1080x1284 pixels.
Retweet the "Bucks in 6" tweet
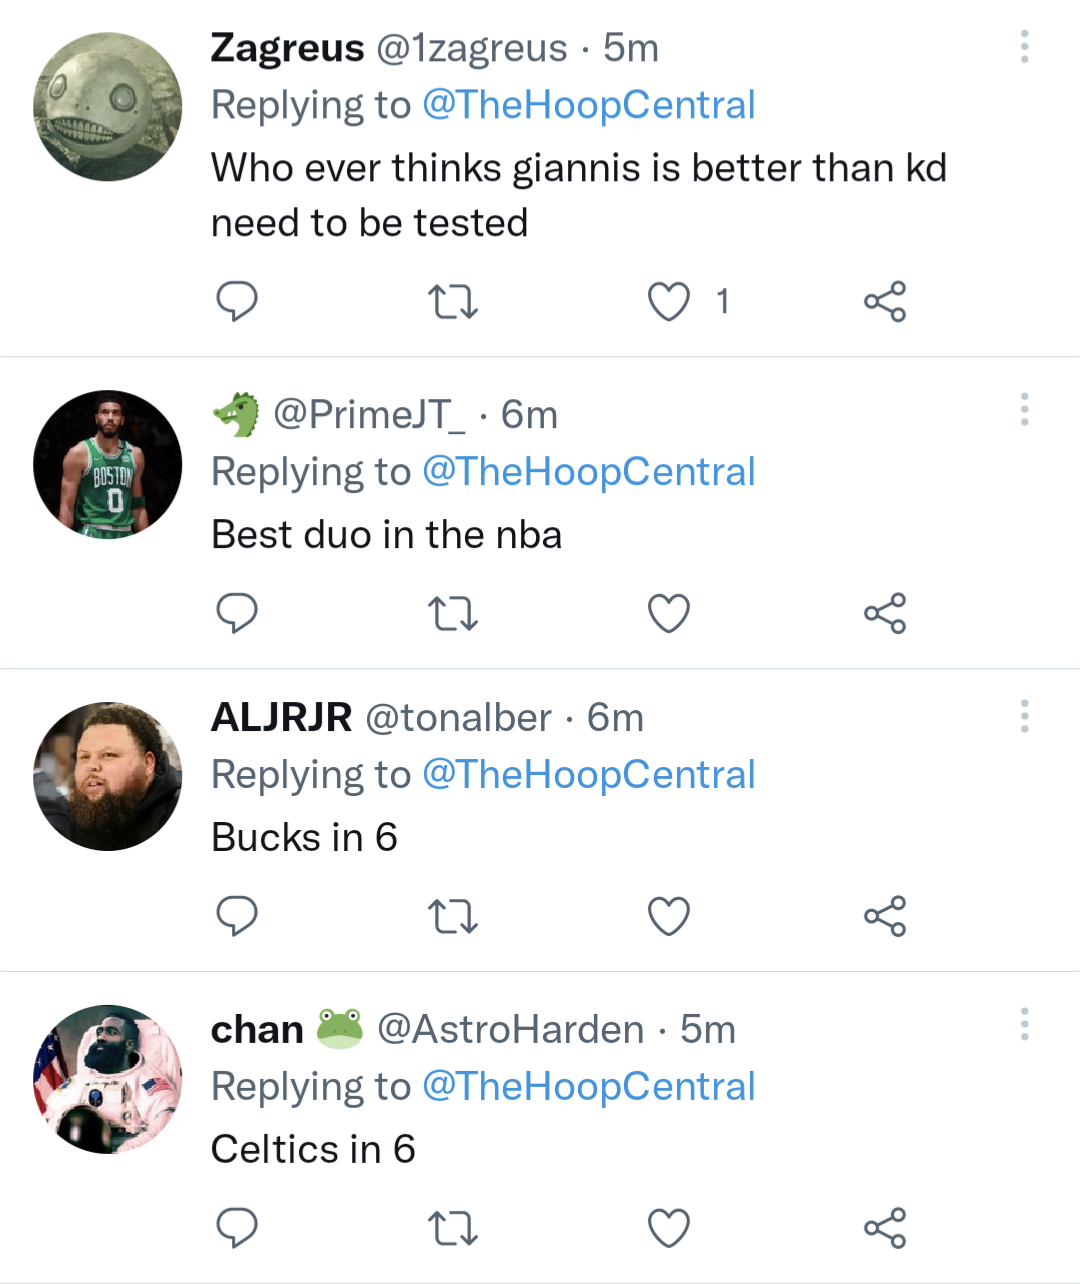coord(452,916)
